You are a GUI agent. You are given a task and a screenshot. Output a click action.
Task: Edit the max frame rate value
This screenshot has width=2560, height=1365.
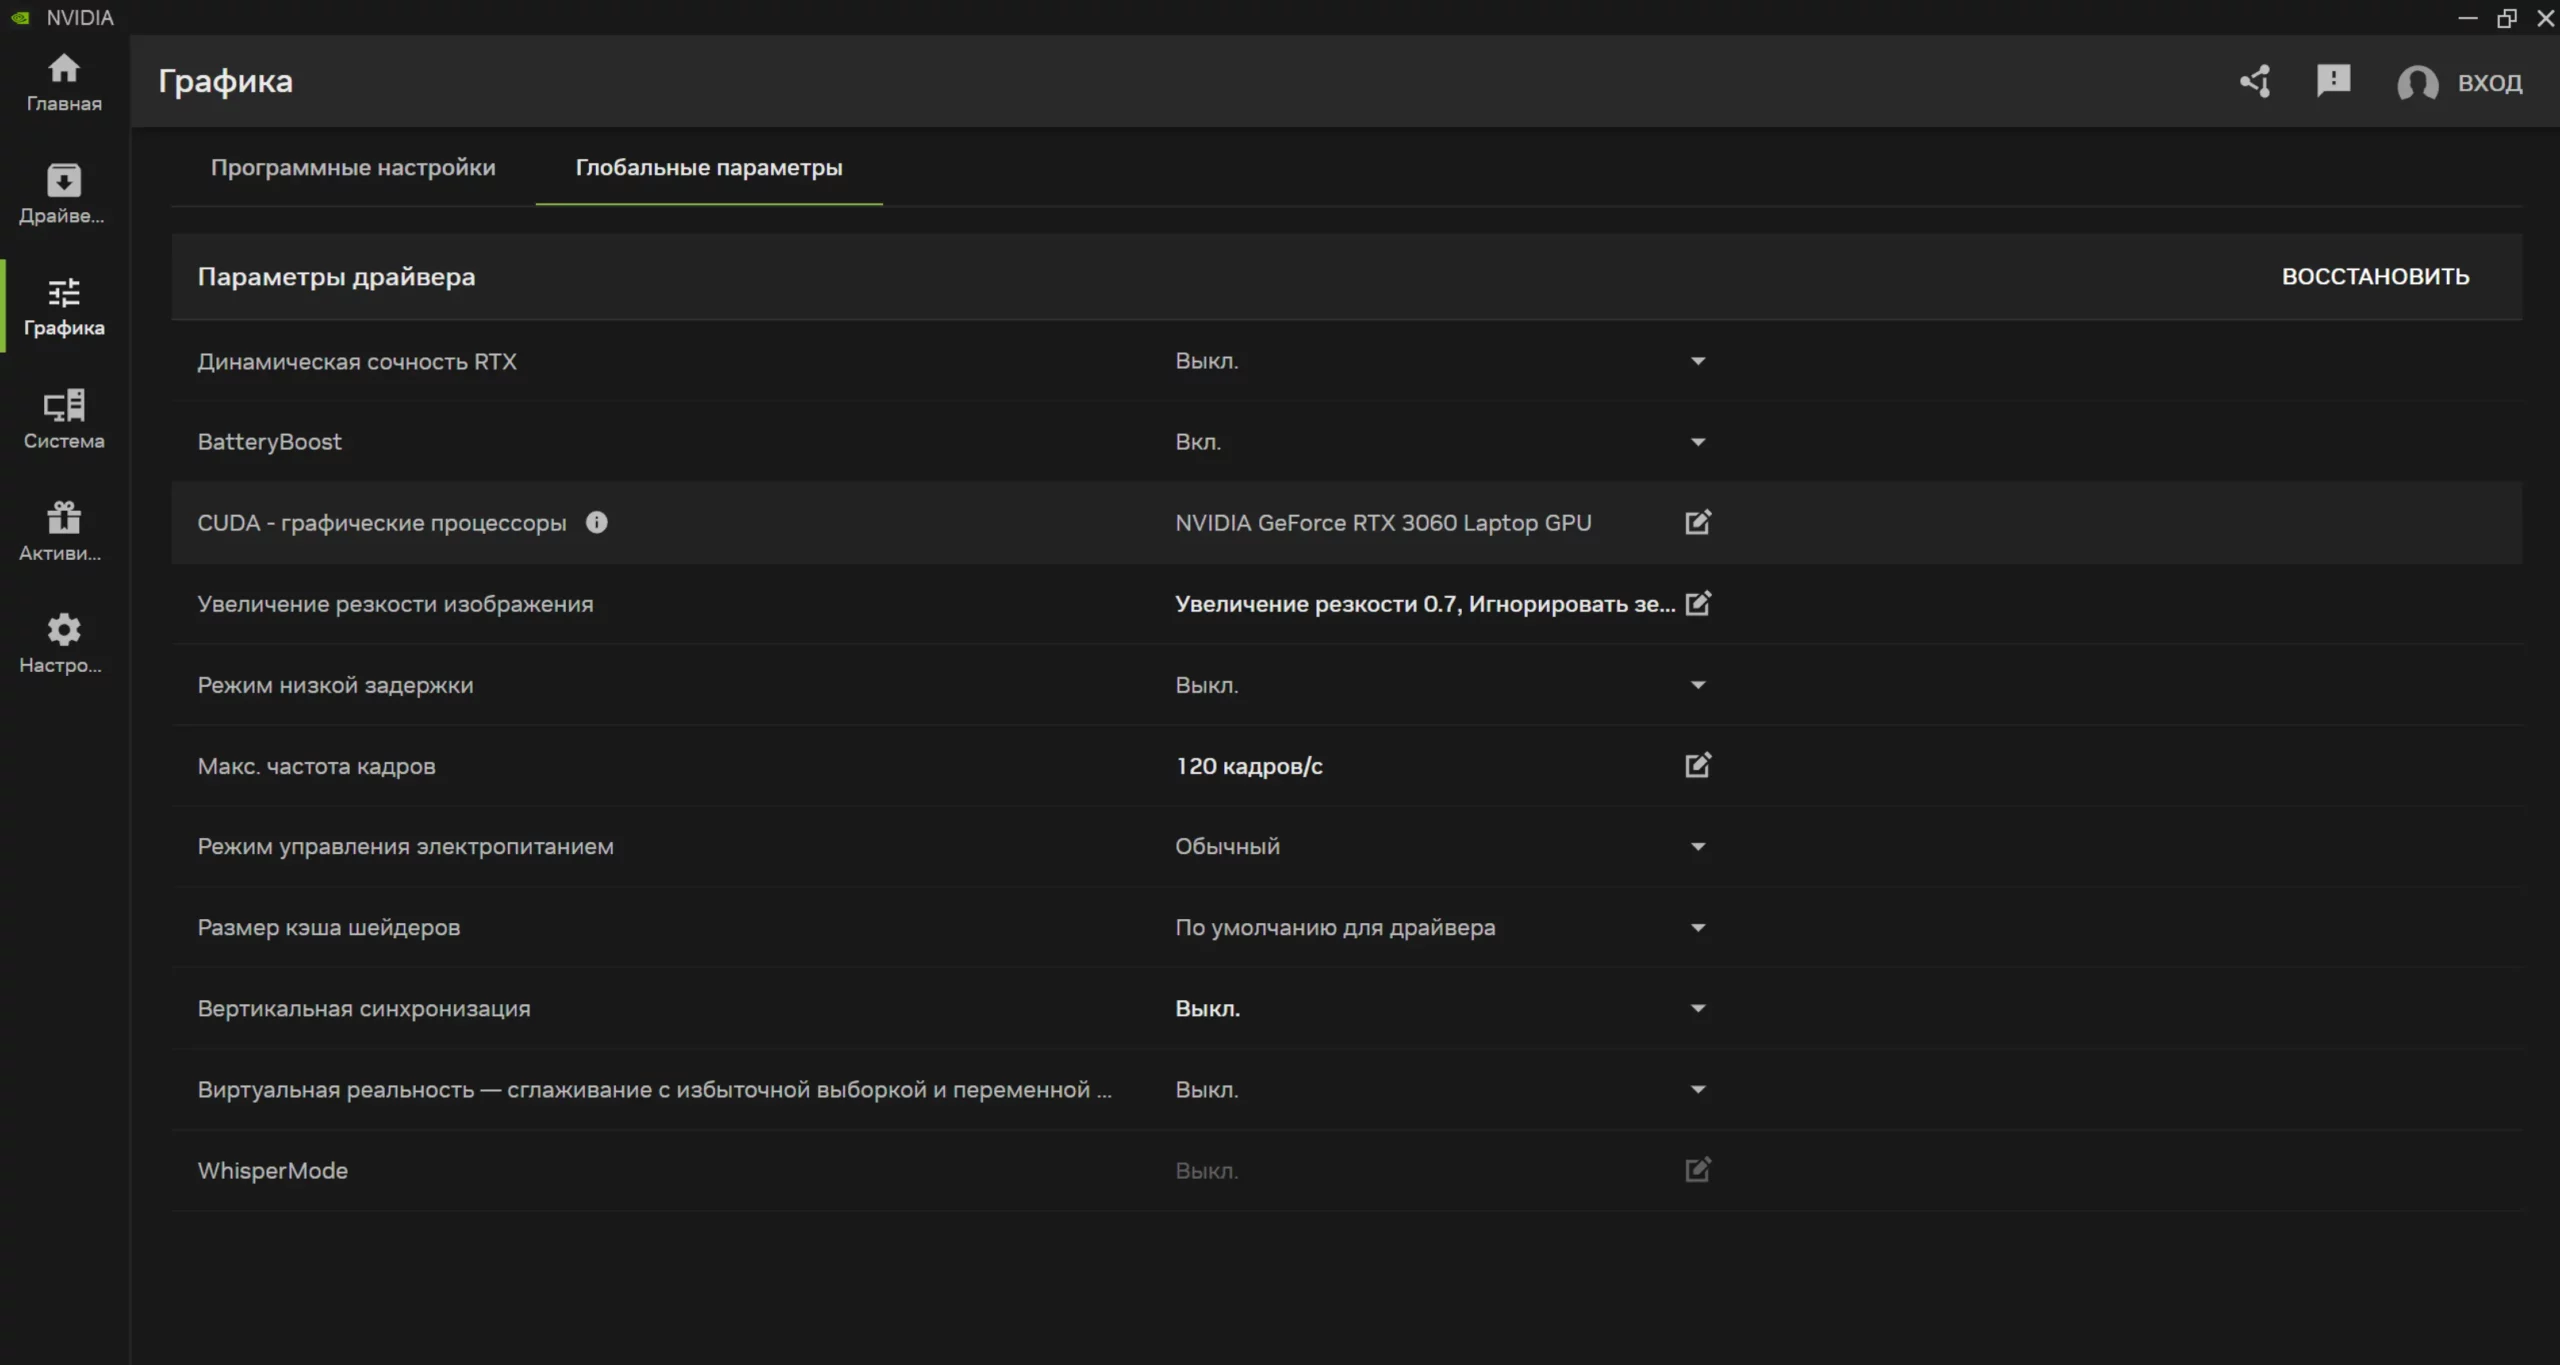(1697, 765)
